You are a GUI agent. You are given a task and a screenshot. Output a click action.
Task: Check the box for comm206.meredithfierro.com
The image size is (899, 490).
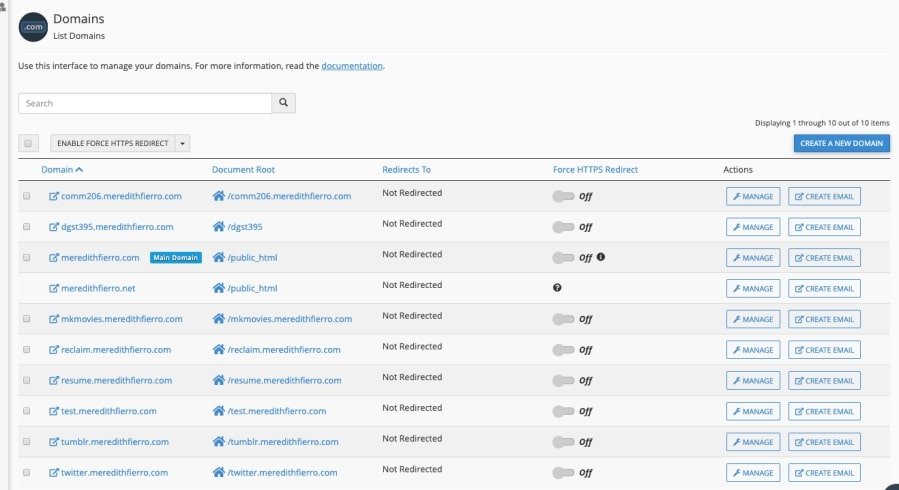click(26, 196)
